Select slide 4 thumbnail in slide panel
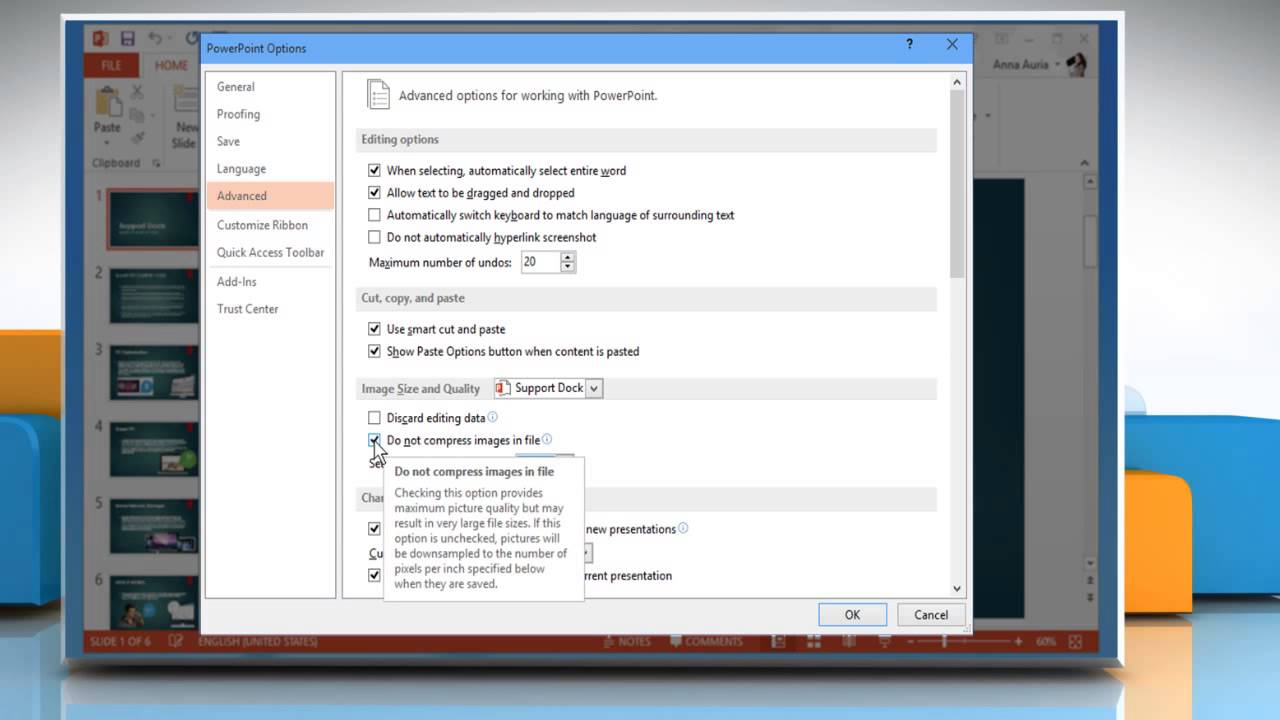Viewport: 1280px width, 720px height. pyautogui.click(x=154, y=449)
